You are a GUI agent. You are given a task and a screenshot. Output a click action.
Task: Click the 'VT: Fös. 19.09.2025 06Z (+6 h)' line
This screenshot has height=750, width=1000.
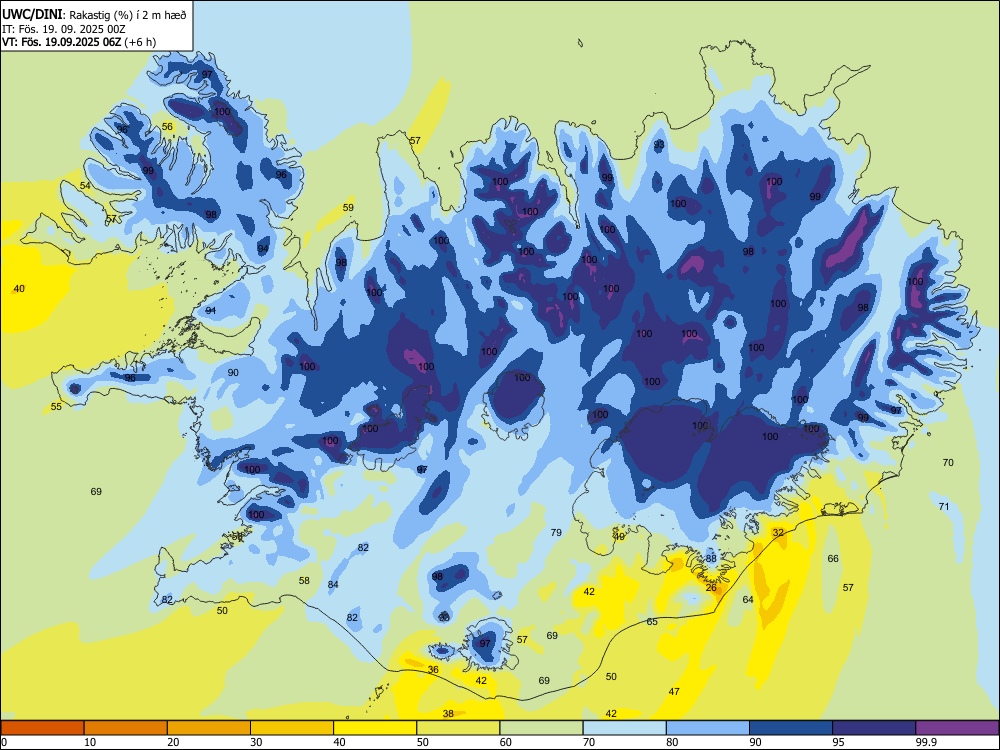coord(79,42)
